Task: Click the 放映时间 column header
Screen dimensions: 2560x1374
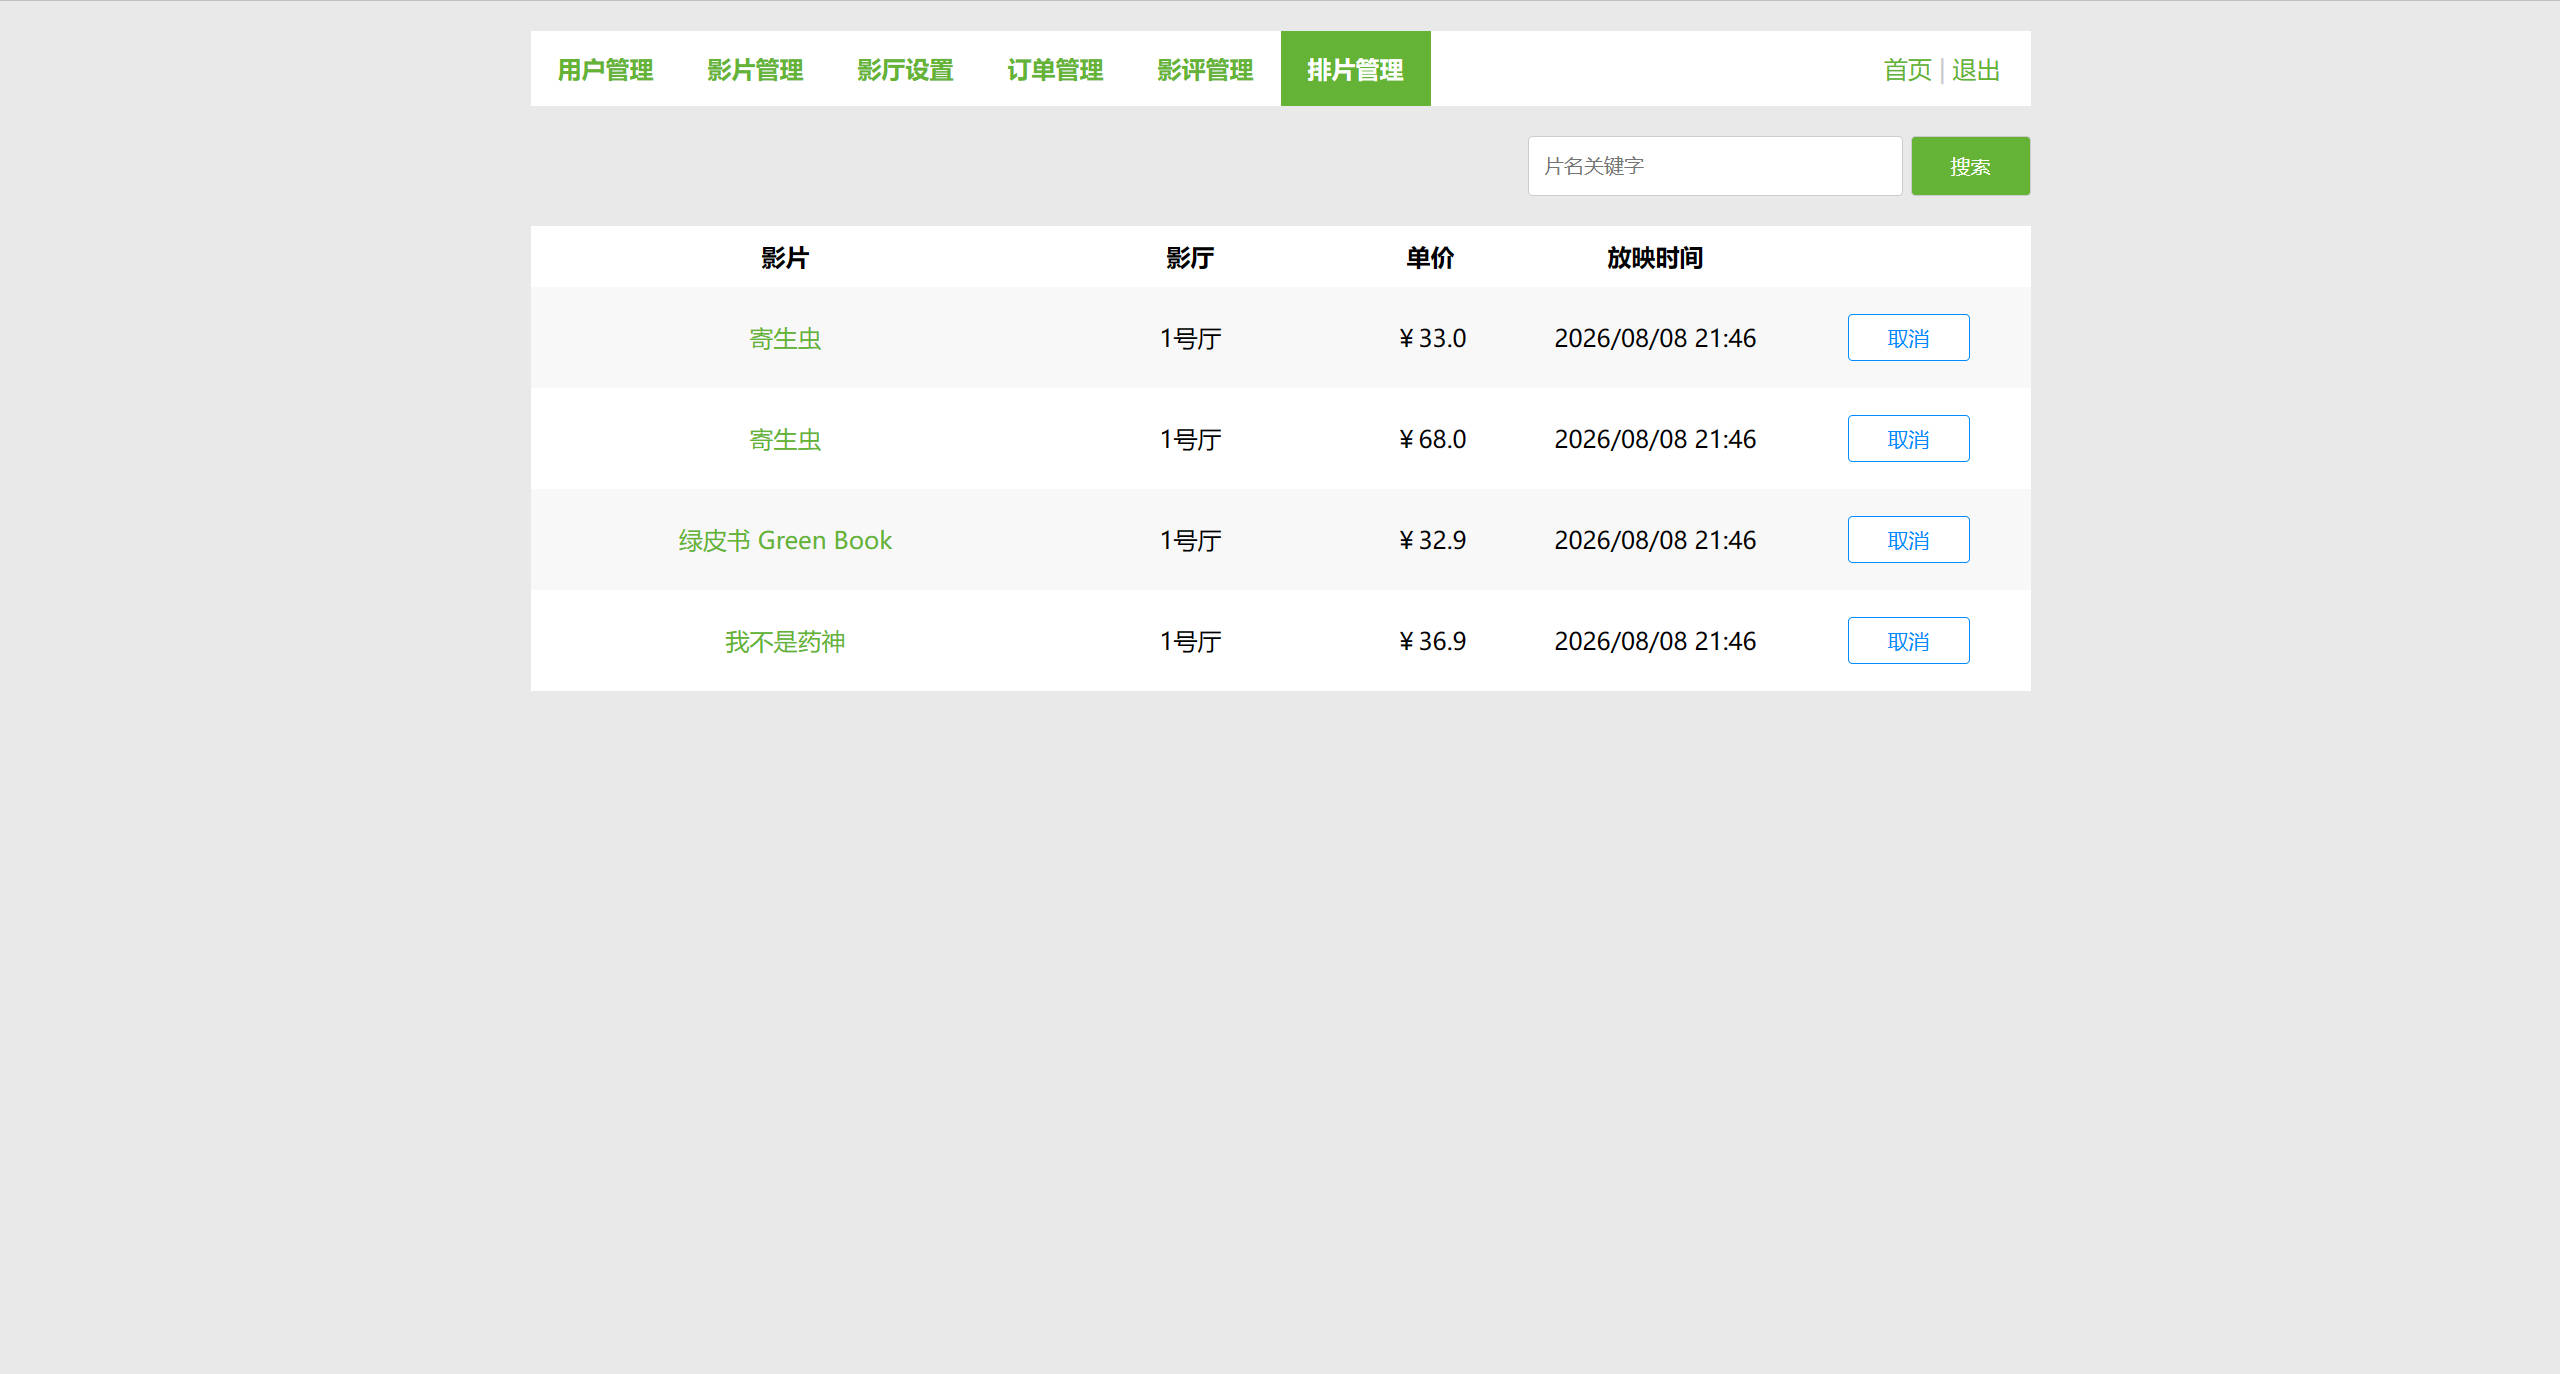Action: click(x=1654, y=258)
